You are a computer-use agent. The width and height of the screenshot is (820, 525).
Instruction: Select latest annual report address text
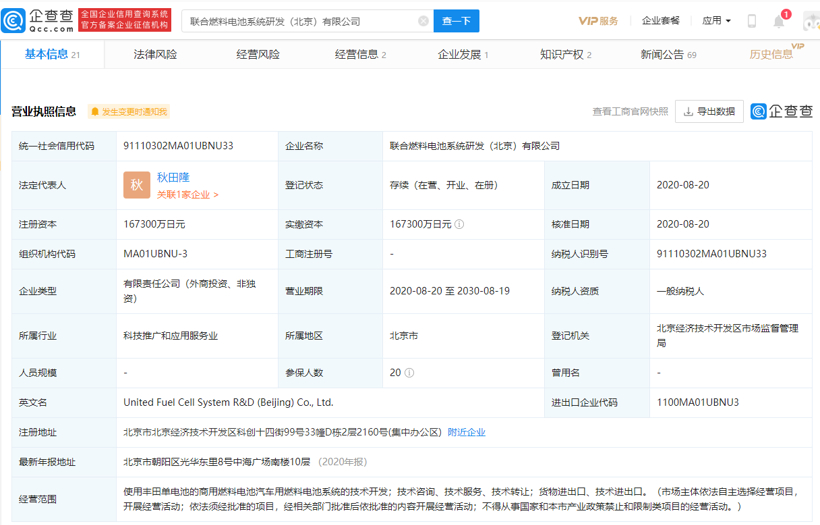[x=217, y=462]
